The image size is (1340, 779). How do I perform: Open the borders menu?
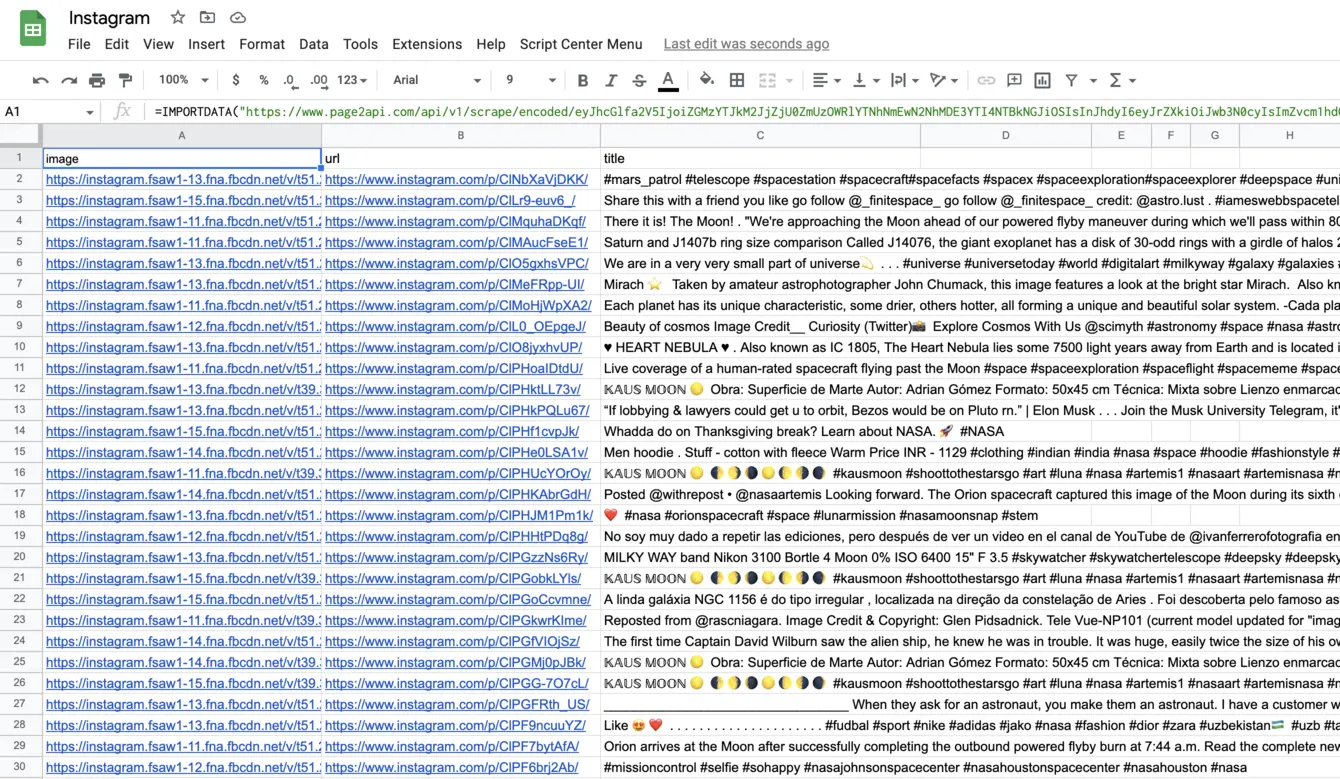pyautogui.click(x=737, y=80)
